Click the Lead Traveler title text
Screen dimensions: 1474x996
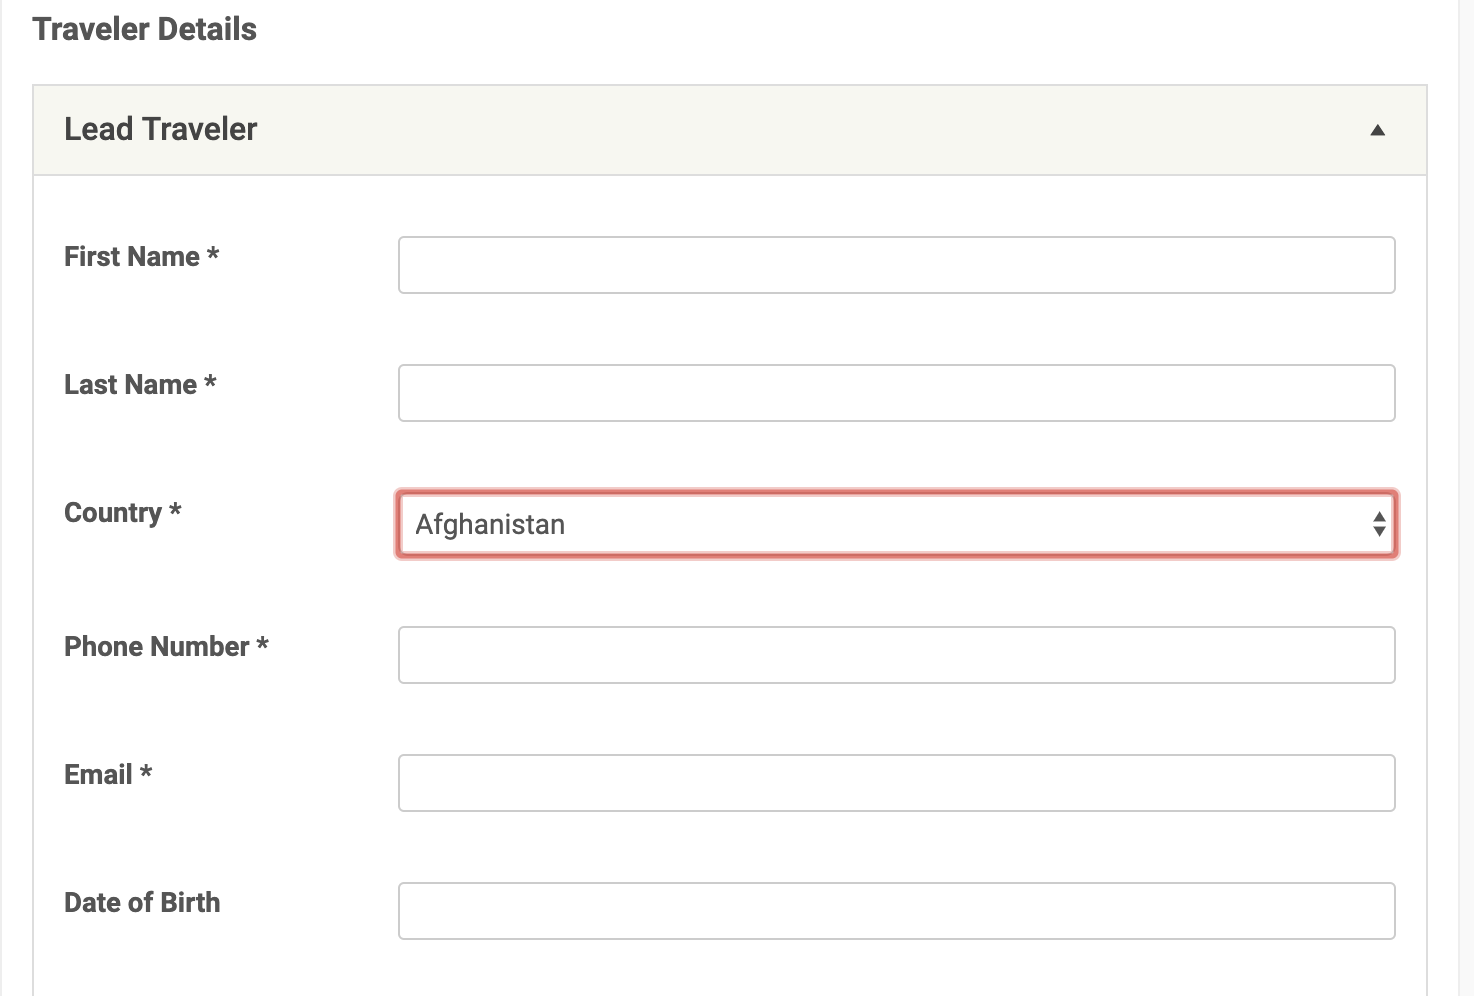[161, 129]
